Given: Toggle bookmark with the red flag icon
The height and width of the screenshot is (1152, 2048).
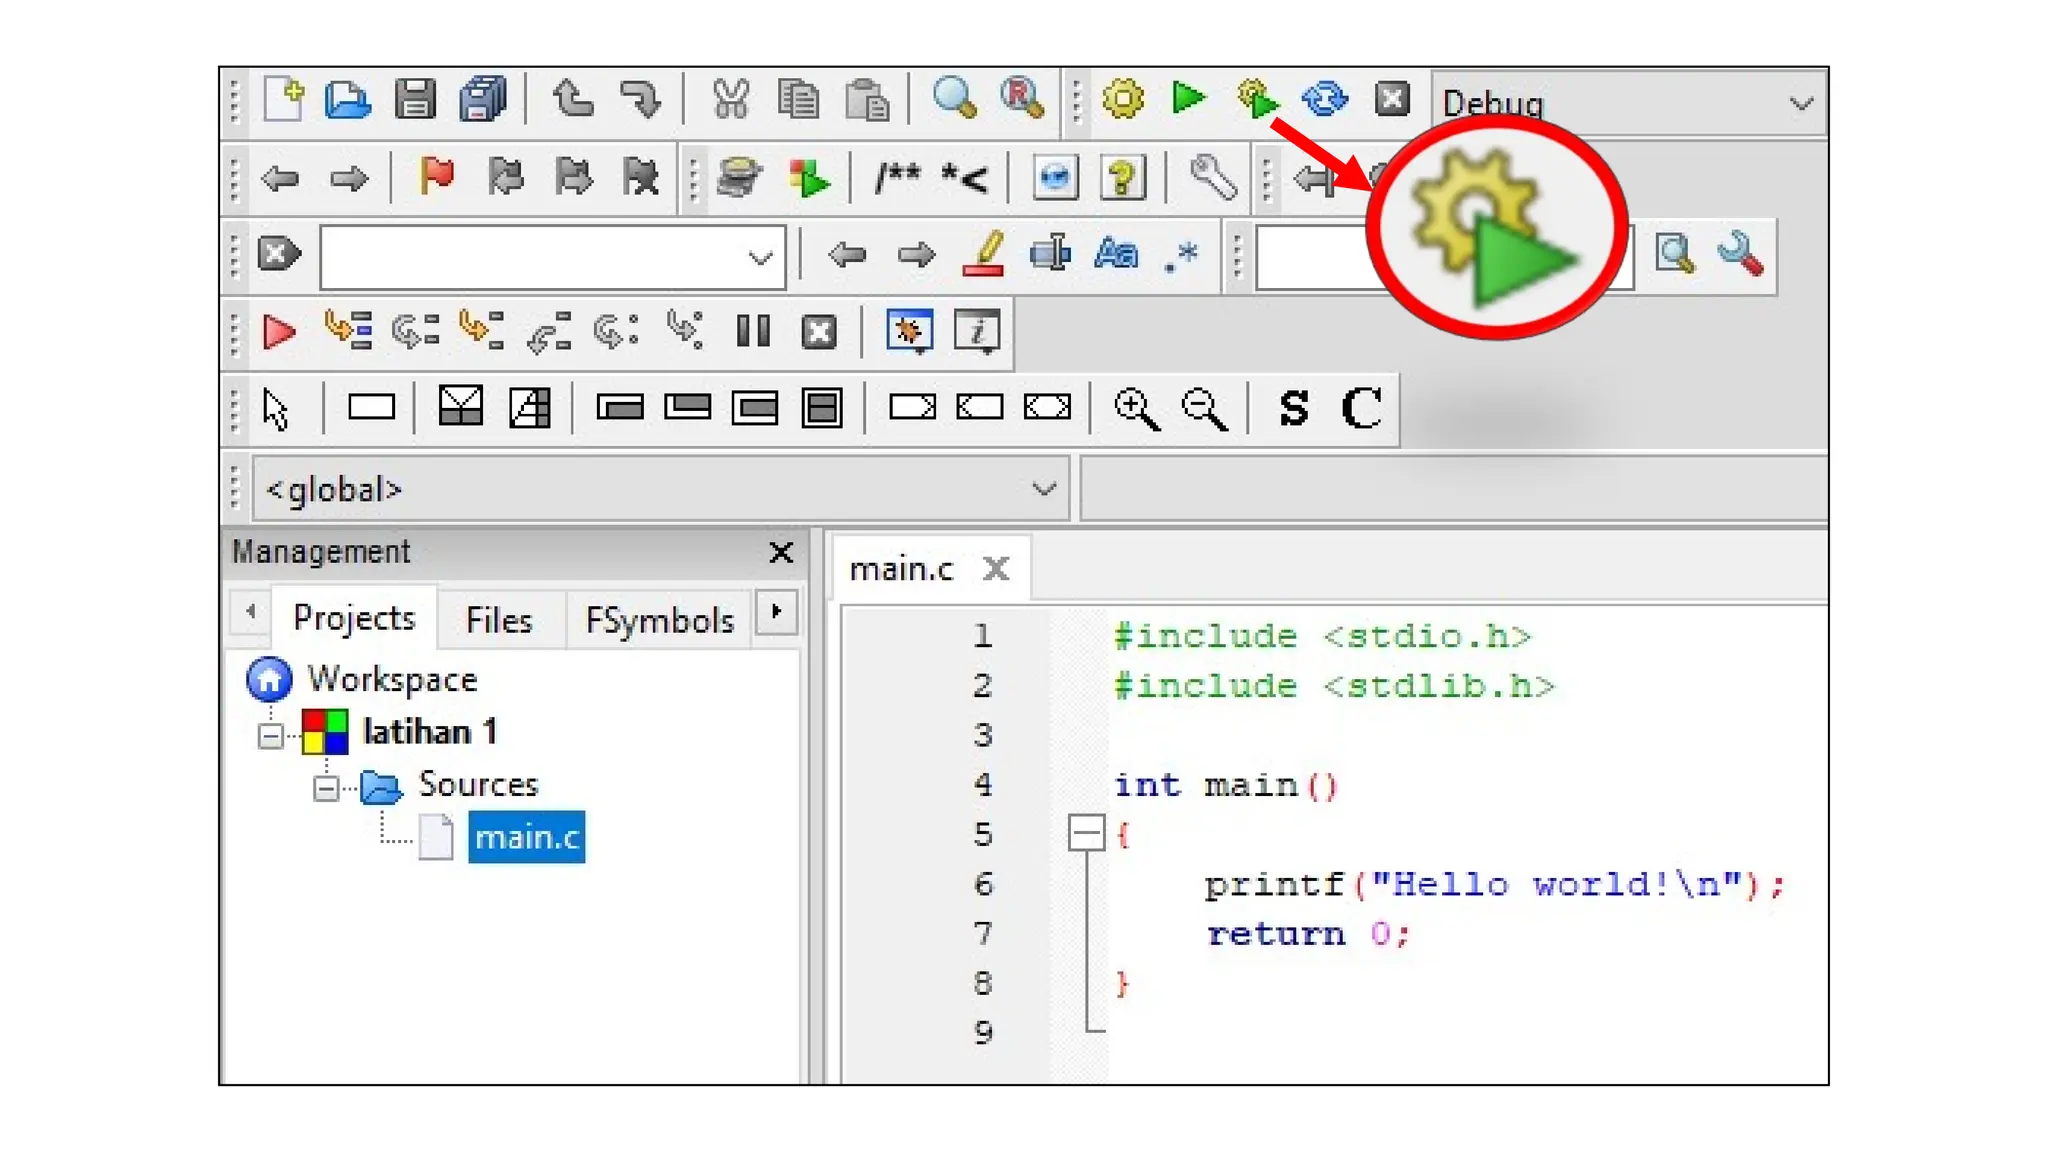Looking at the screenshot, I should pyautogui.click(x=437, y=177).
